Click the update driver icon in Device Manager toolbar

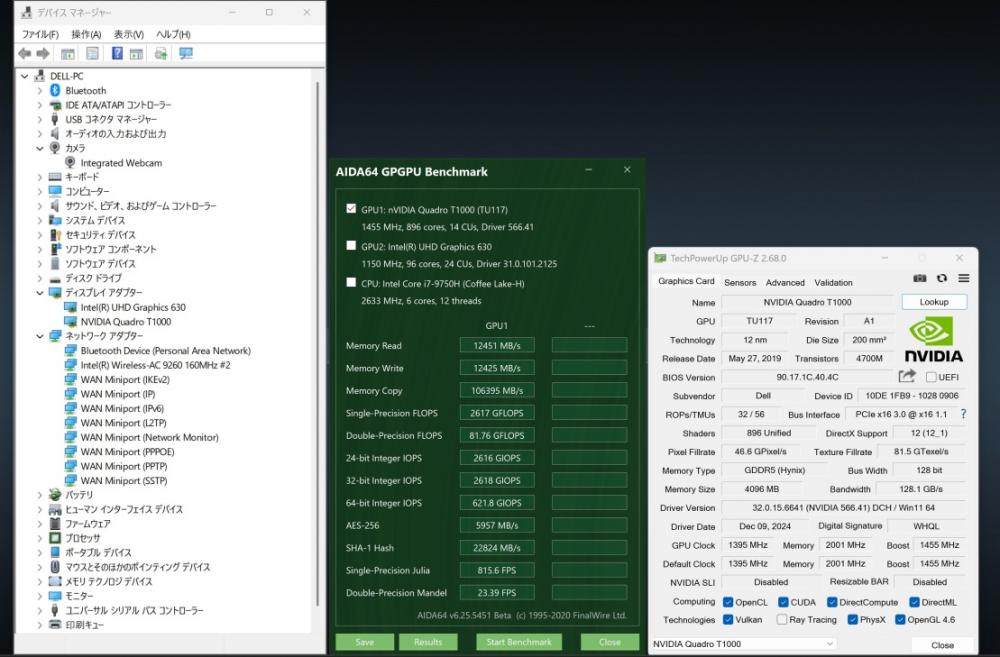point(161,54)
